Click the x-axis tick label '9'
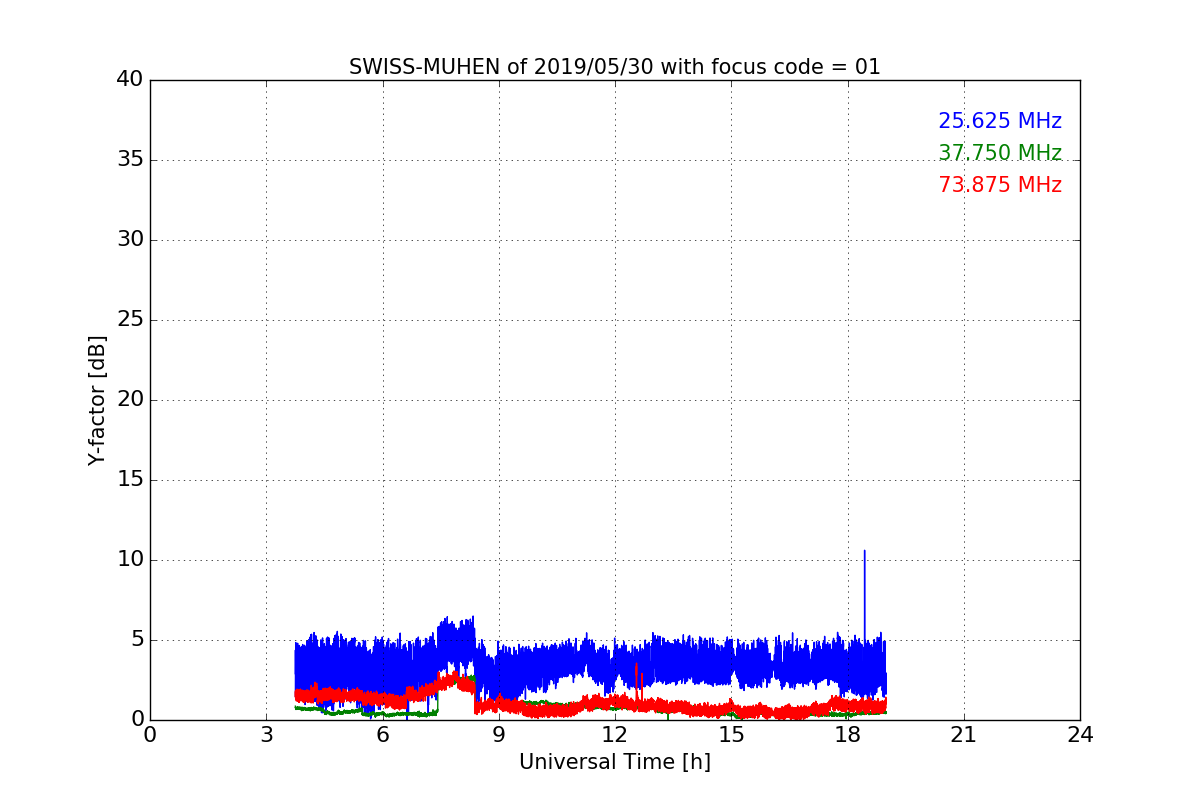 coord(499,735)
